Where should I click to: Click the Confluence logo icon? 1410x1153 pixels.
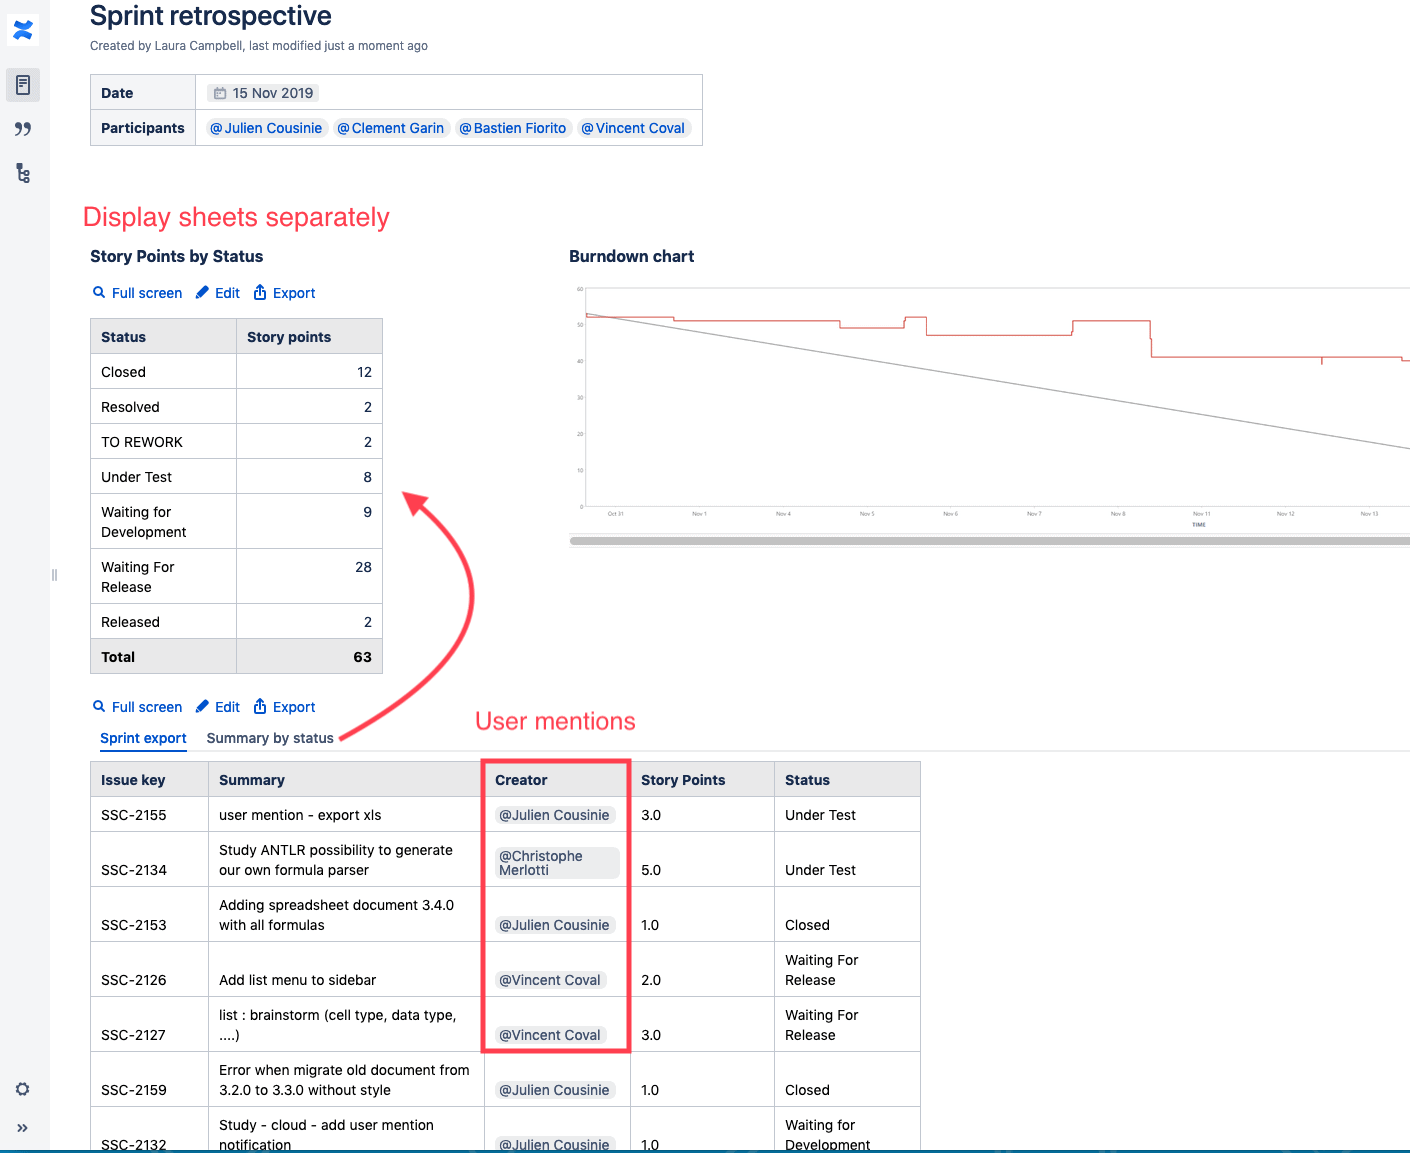coord(23,30)
